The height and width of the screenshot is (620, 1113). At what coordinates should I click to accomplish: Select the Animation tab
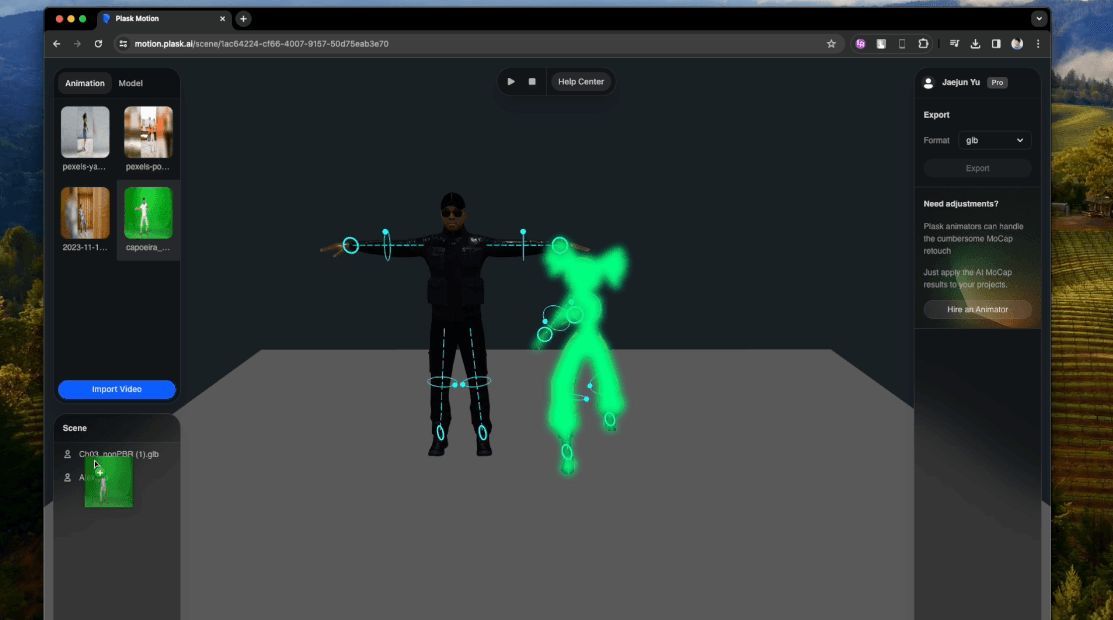pos(84,83)
